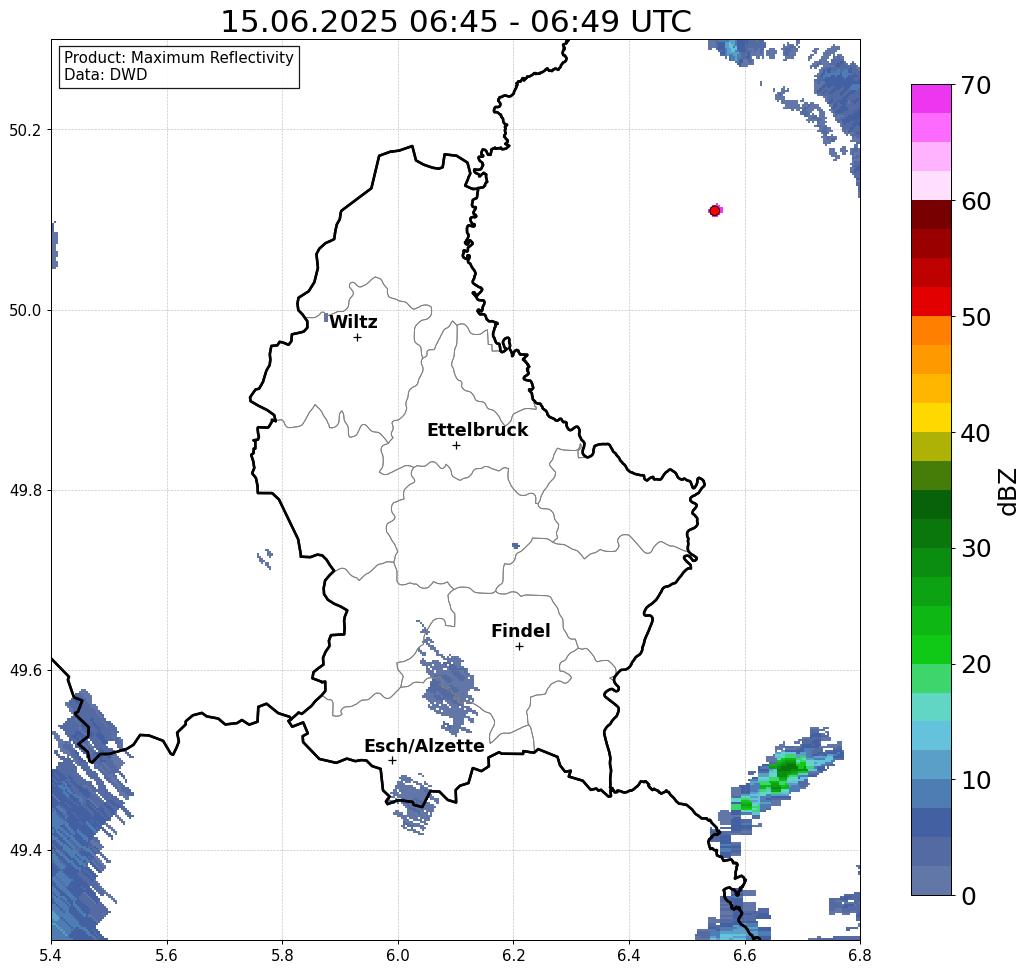Click the orange colorbar band below 50

click(x=931, y=331)
